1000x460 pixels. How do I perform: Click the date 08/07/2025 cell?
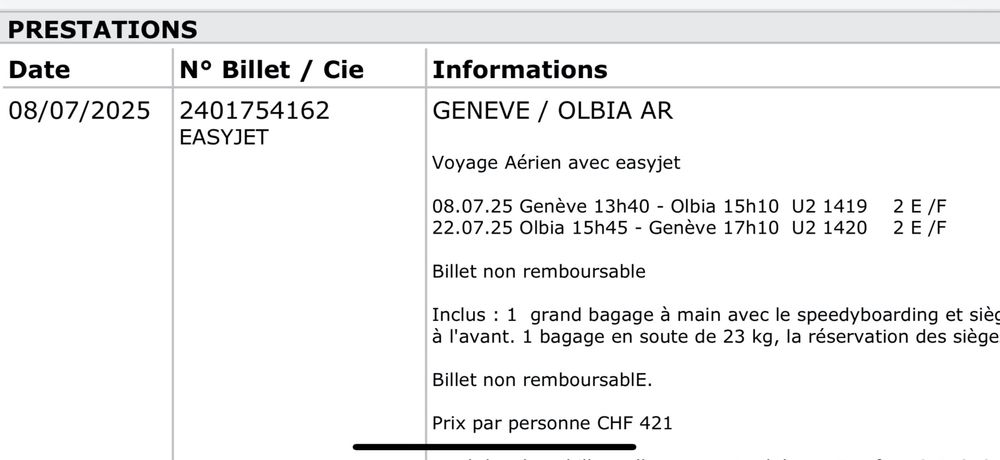[x=79, y=110]
